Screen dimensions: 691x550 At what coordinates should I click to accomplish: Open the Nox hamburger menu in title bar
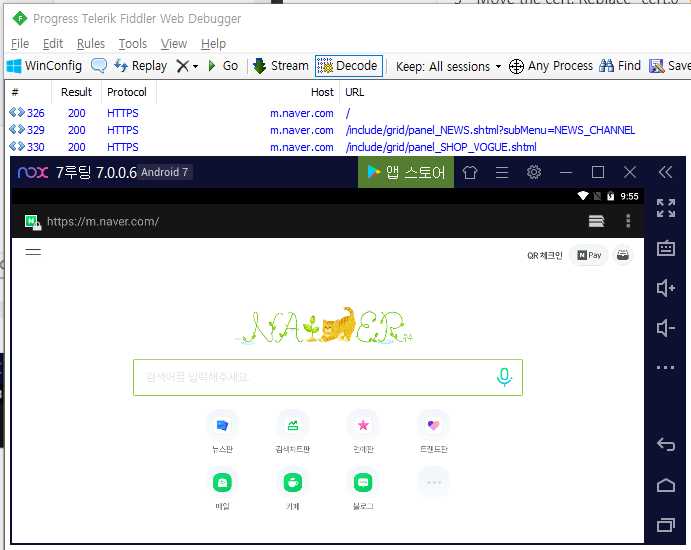(x=502, y=172)
